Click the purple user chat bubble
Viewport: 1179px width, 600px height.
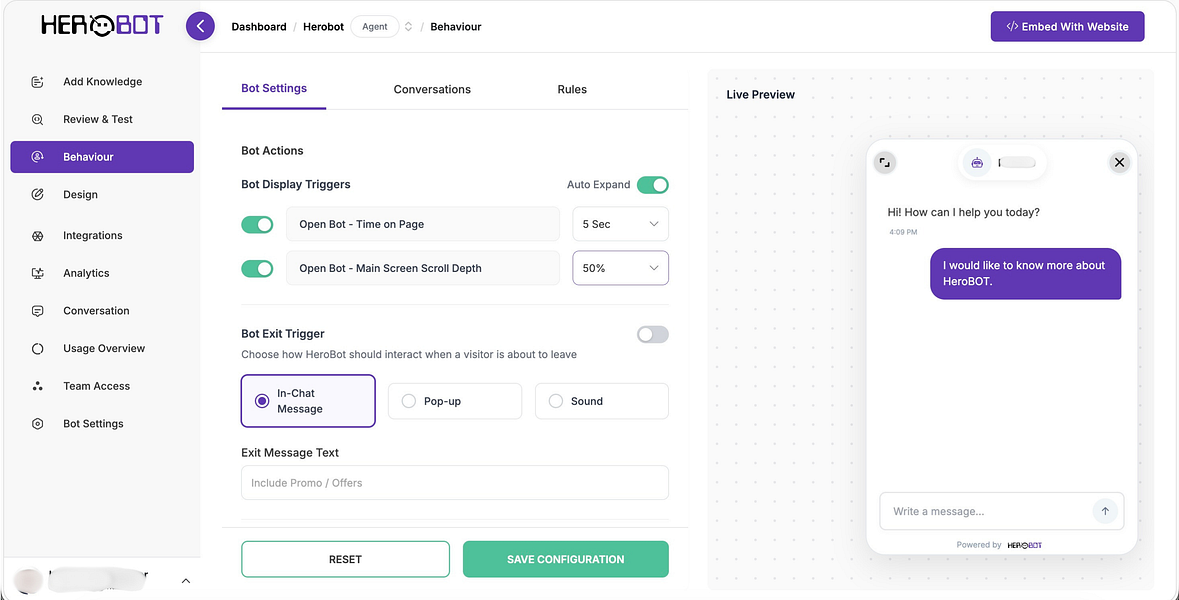click(1026, 274)
